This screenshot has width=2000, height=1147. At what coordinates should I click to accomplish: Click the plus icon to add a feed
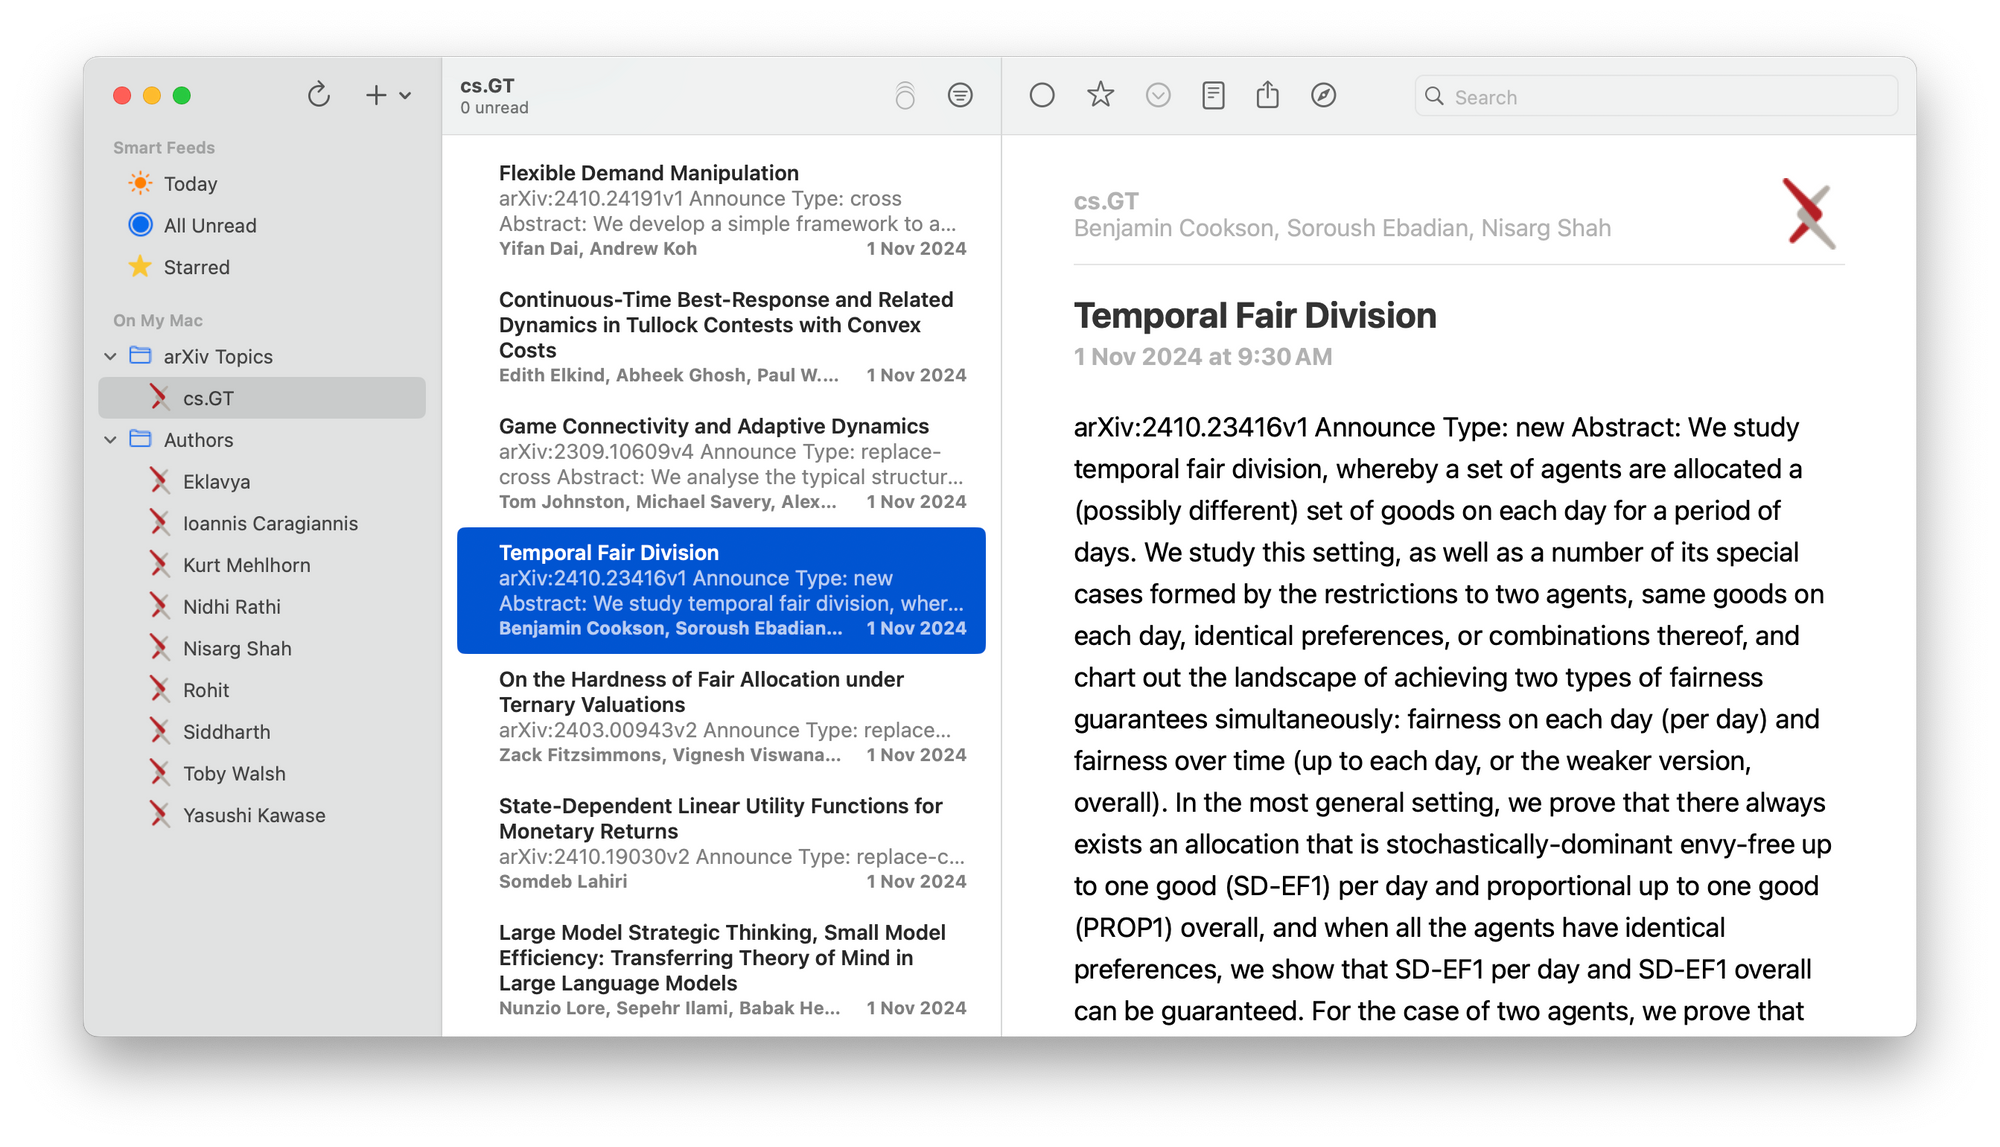[376, 95]
